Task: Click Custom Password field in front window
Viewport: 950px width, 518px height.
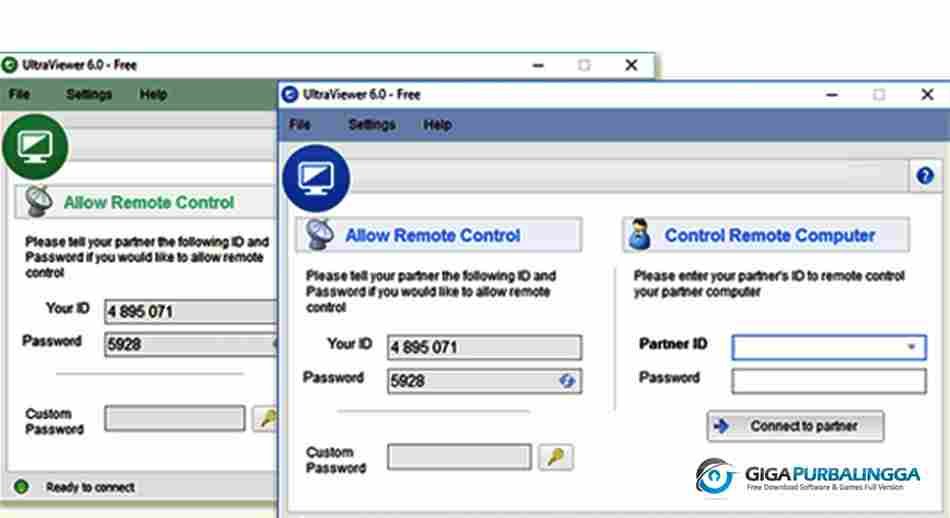Action: 459,457
